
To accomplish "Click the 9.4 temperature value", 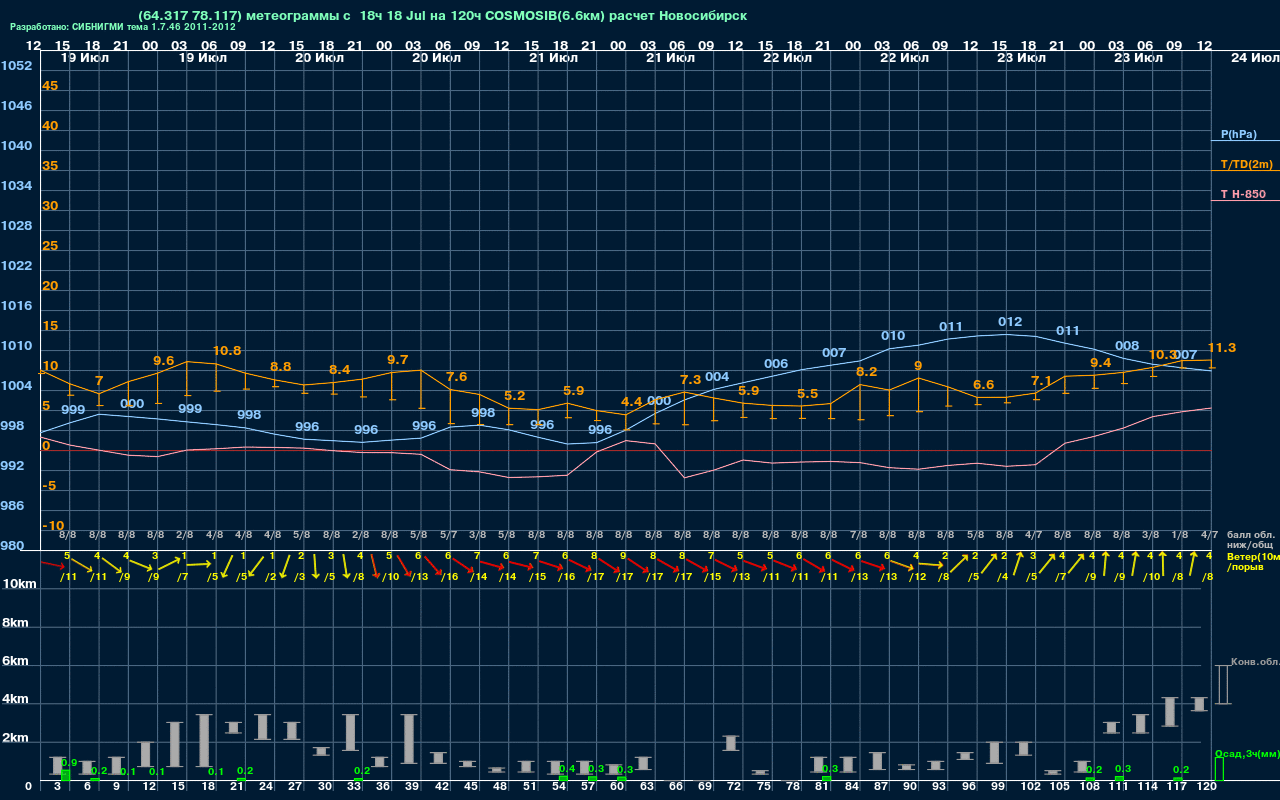I will click(x=1100, y=363).
